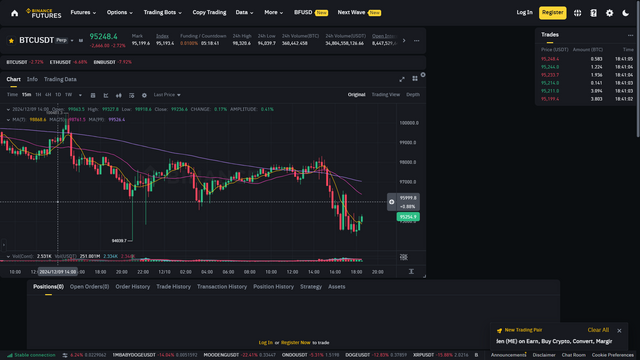640x360 pixels.
Task: Open the Trade History tab
Action: (173, 287)
